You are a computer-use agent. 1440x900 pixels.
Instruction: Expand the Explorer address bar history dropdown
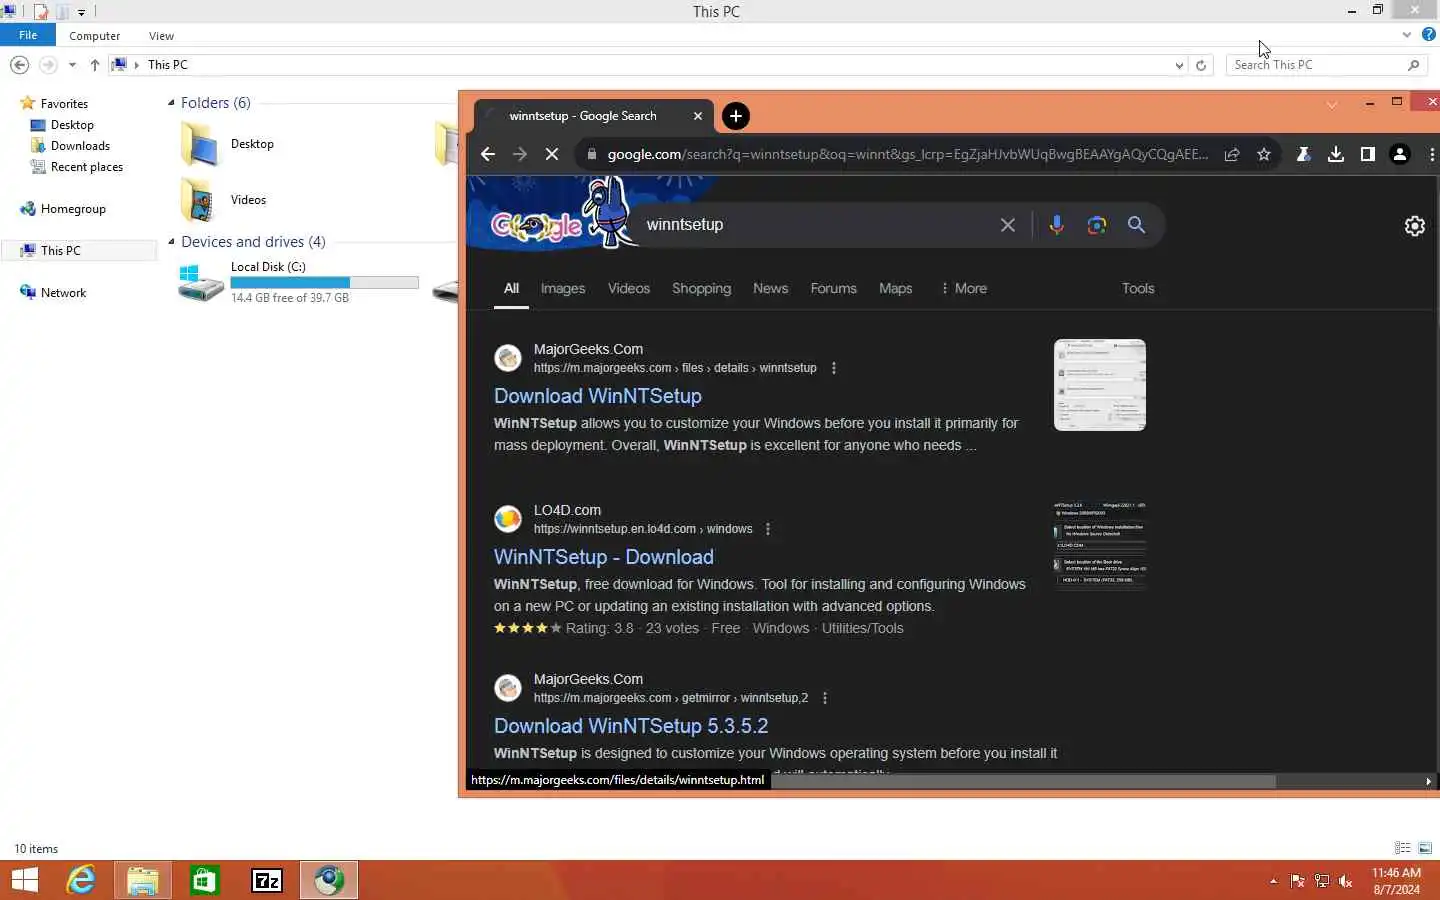(1179, 65)
